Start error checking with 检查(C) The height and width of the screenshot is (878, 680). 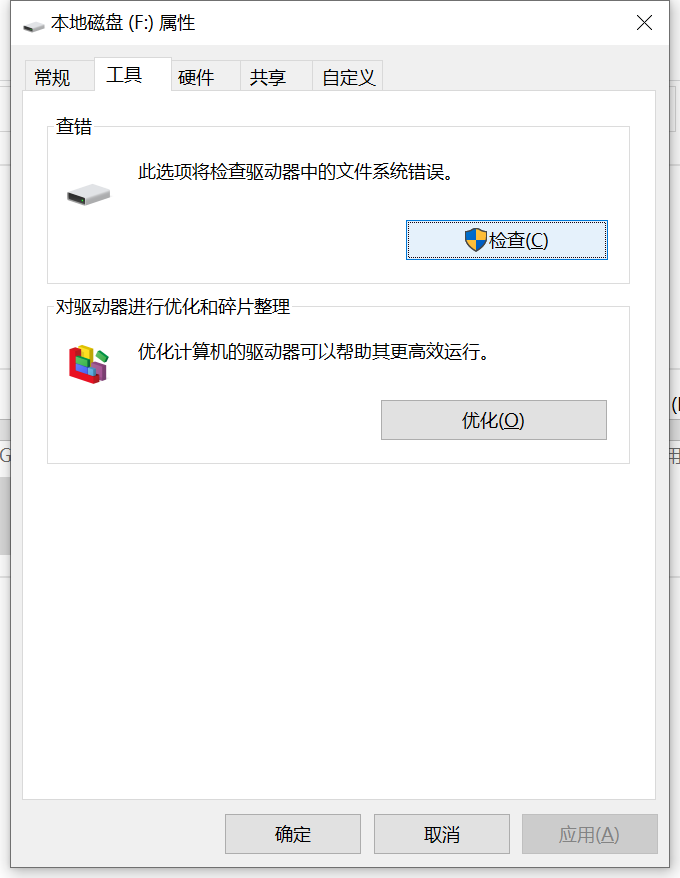click(506, 240)
